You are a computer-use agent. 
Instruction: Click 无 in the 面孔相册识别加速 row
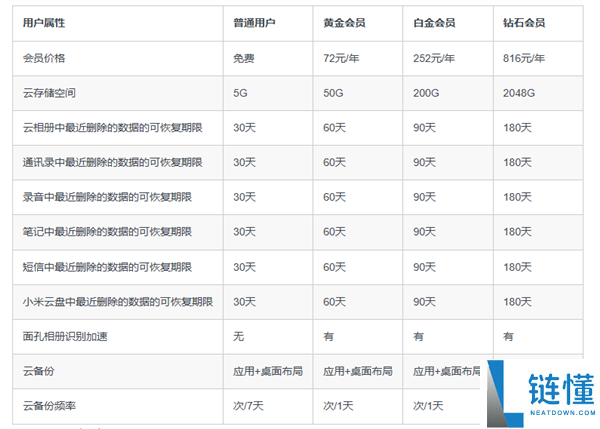[x=238, y=337]
